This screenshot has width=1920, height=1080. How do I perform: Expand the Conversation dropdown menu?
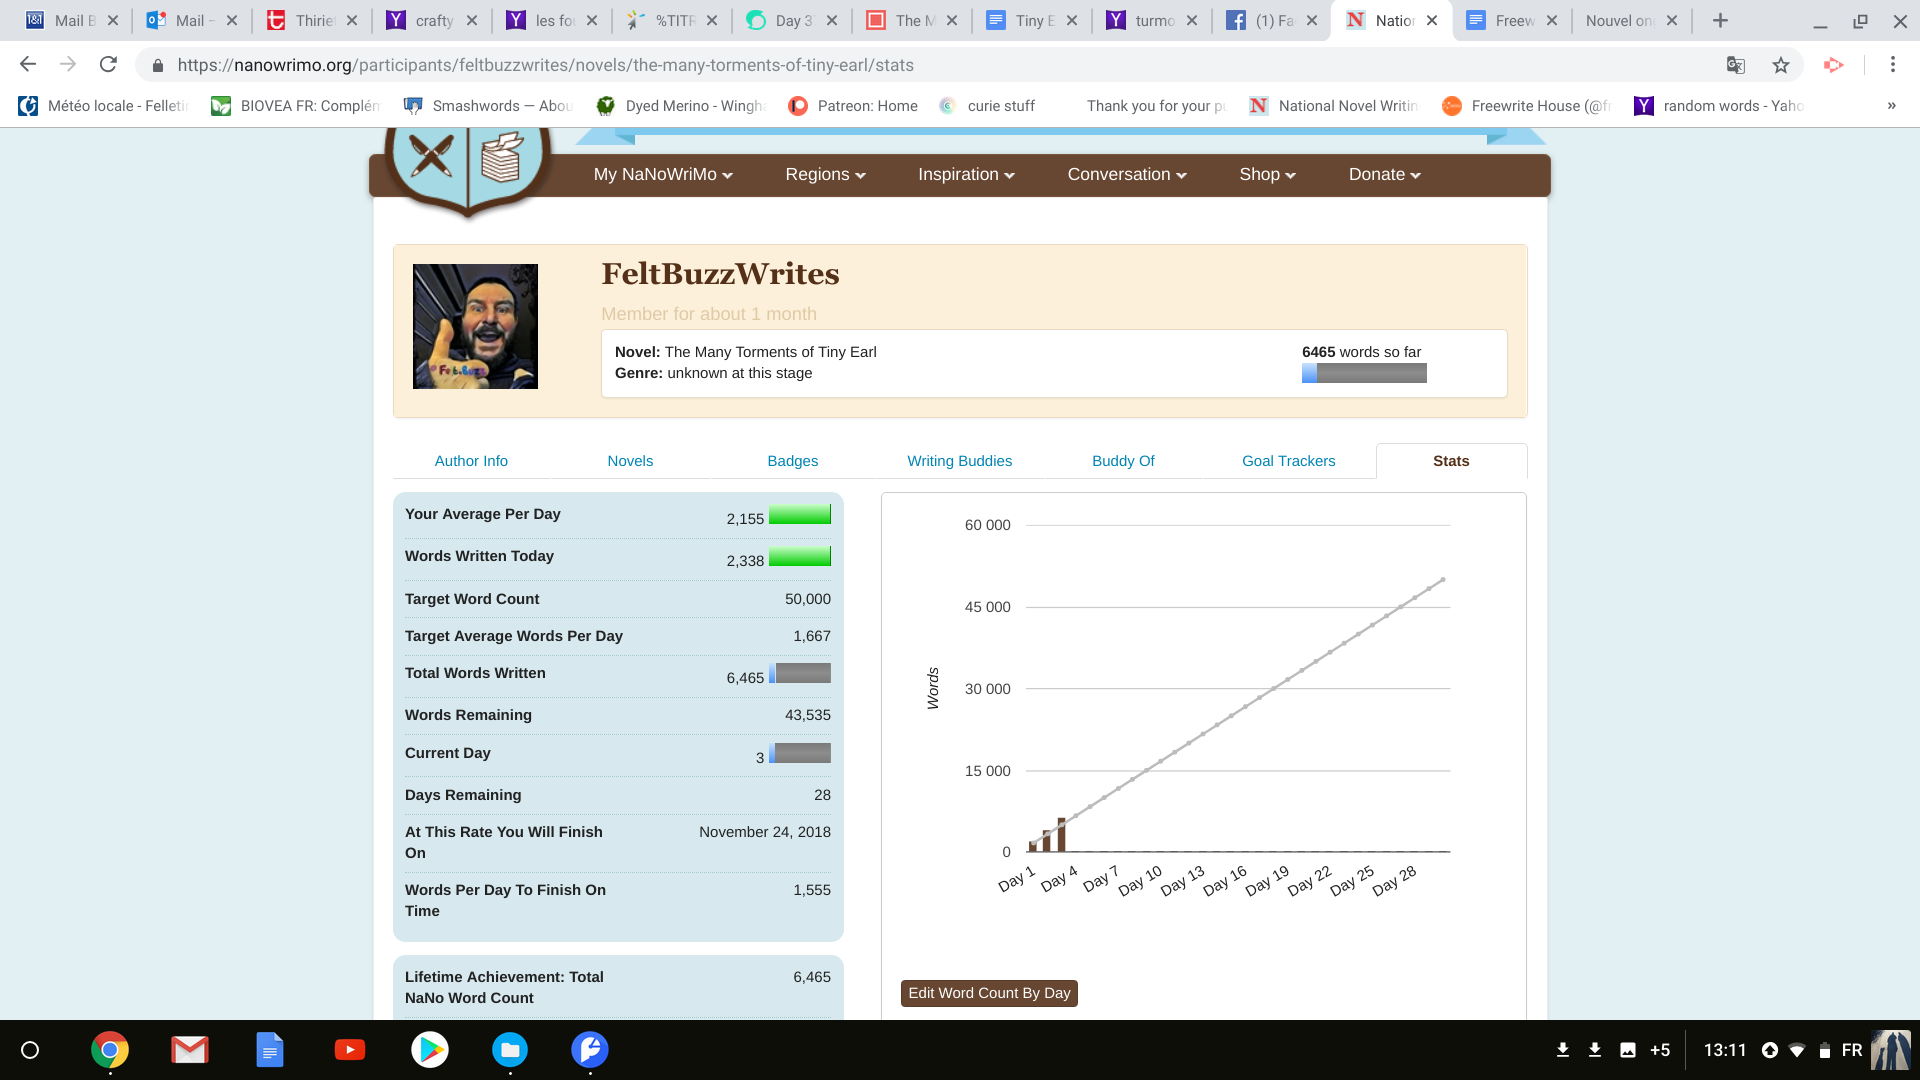(x=1127, y=175)
